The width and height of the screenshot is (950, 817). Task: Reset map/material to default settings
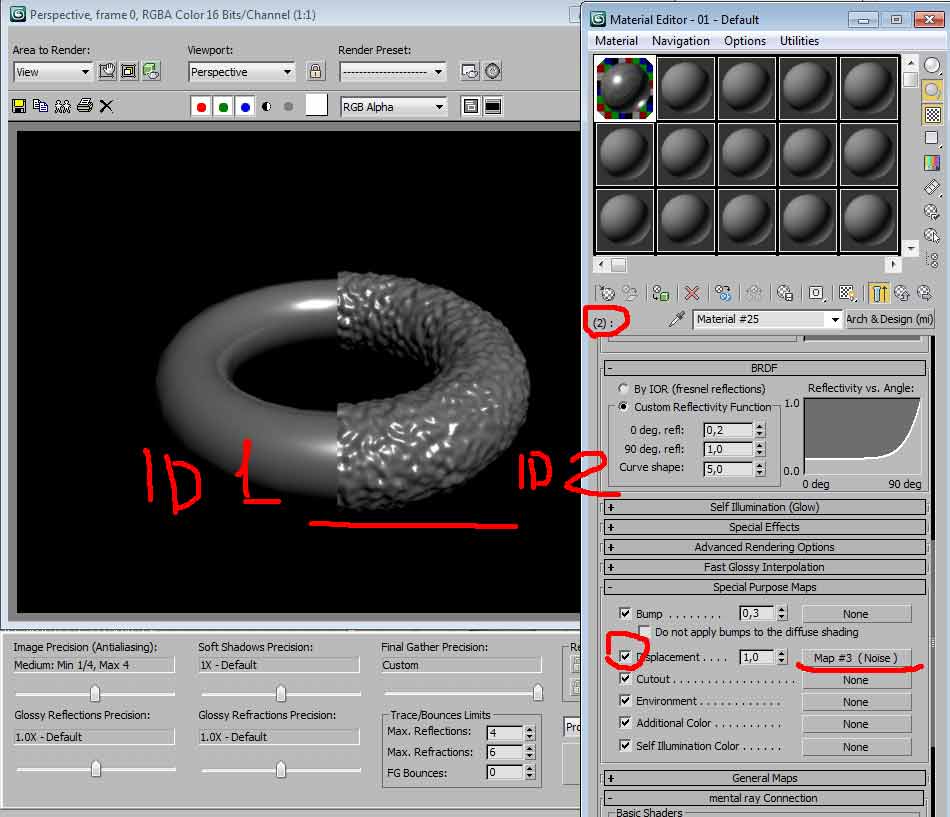(691, 293)
